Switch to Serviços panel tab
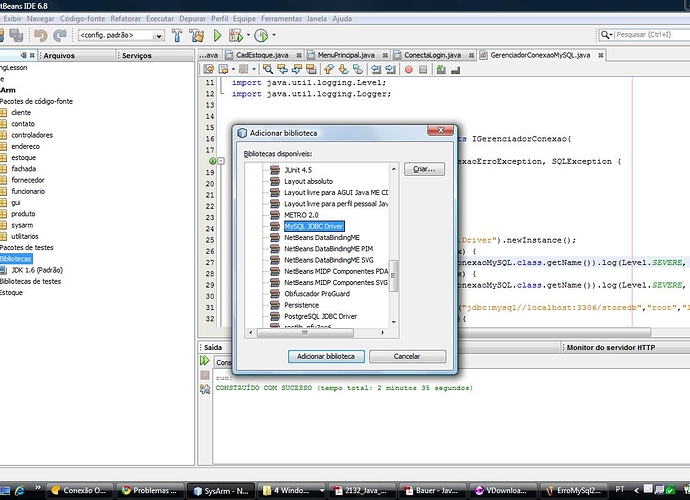The height and width of the screenshot is (500, 690). (x=137, y=55)
